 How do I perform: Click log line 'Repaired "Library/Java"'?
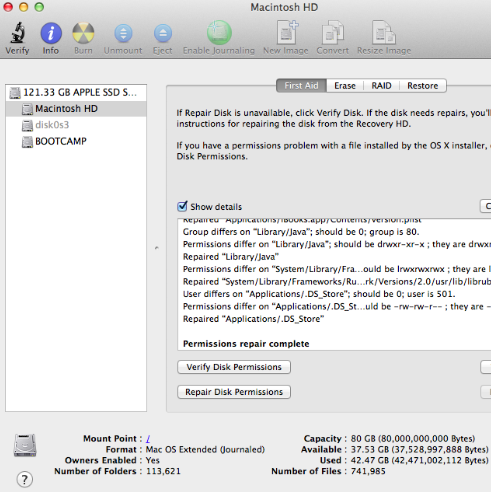[x=231, y=257]
